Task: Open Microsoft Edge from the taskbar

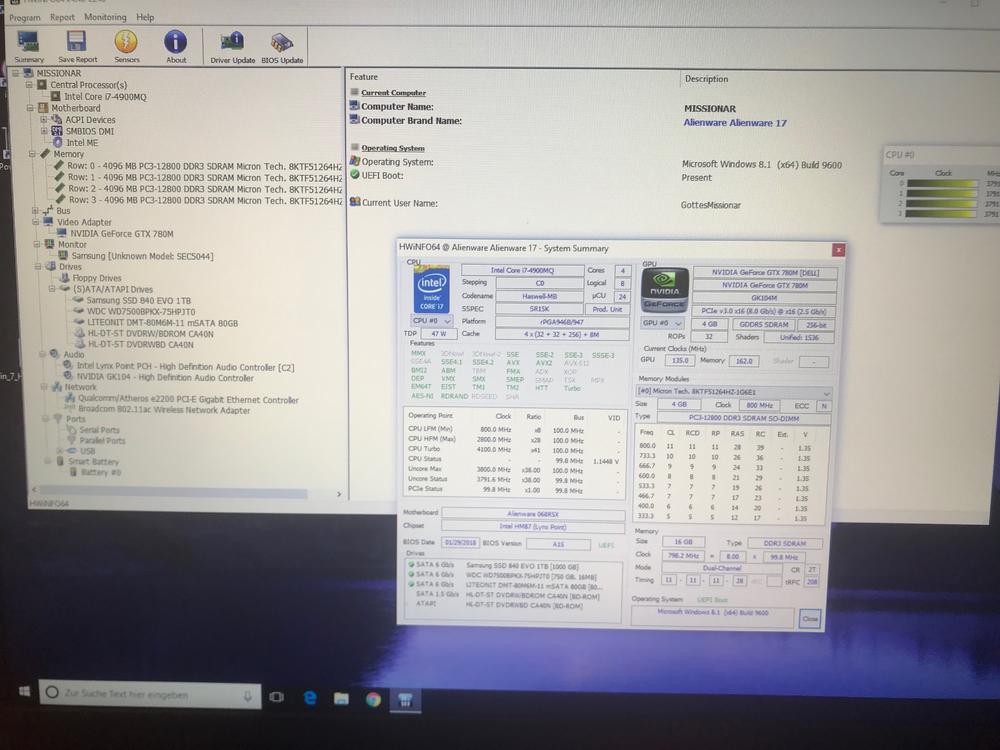Action: point(310,698)
